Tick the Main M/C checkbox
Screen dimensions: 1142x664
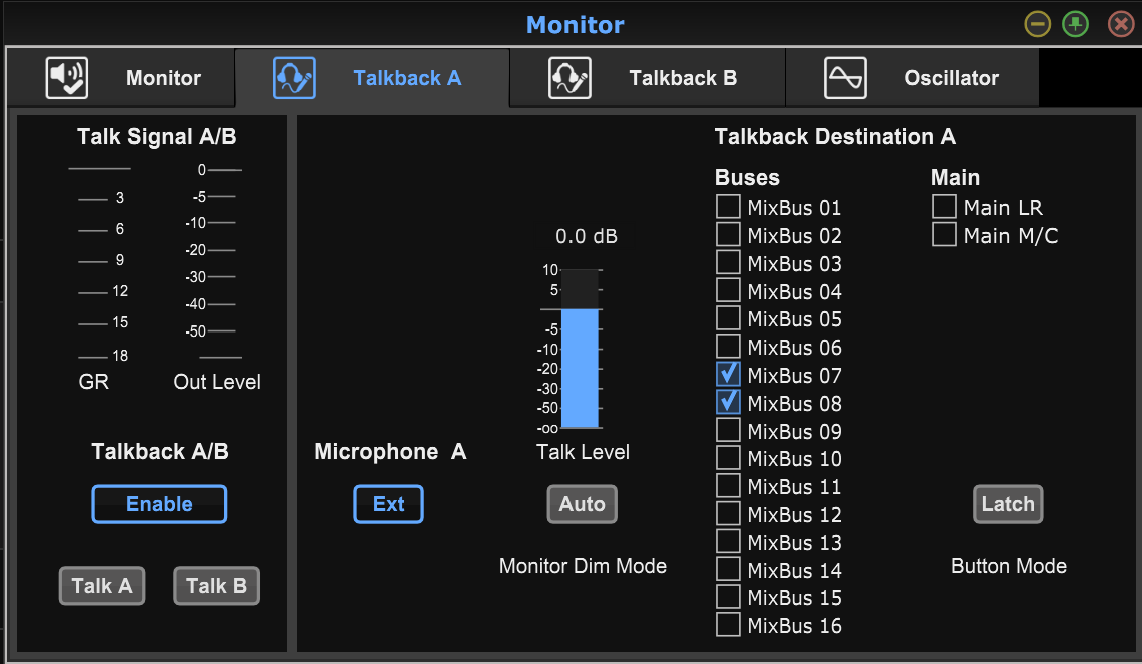[944, 235]
